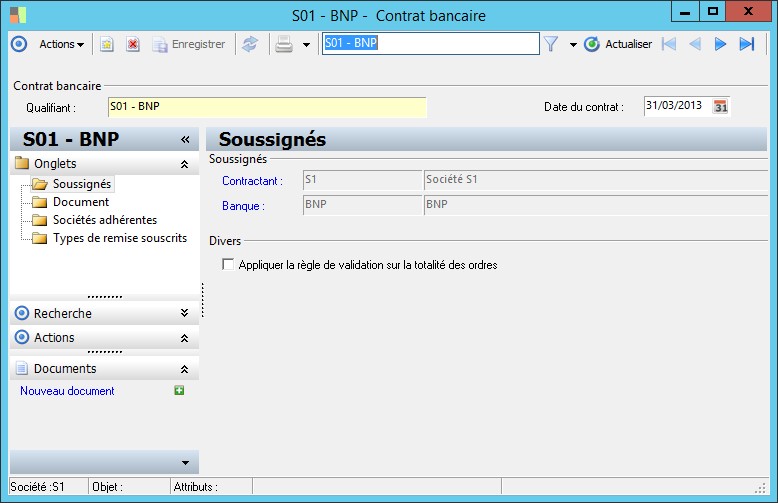Screen dimensions: 778x503
Task: Expand the Recherche section
Action: [x=185, y=313]
